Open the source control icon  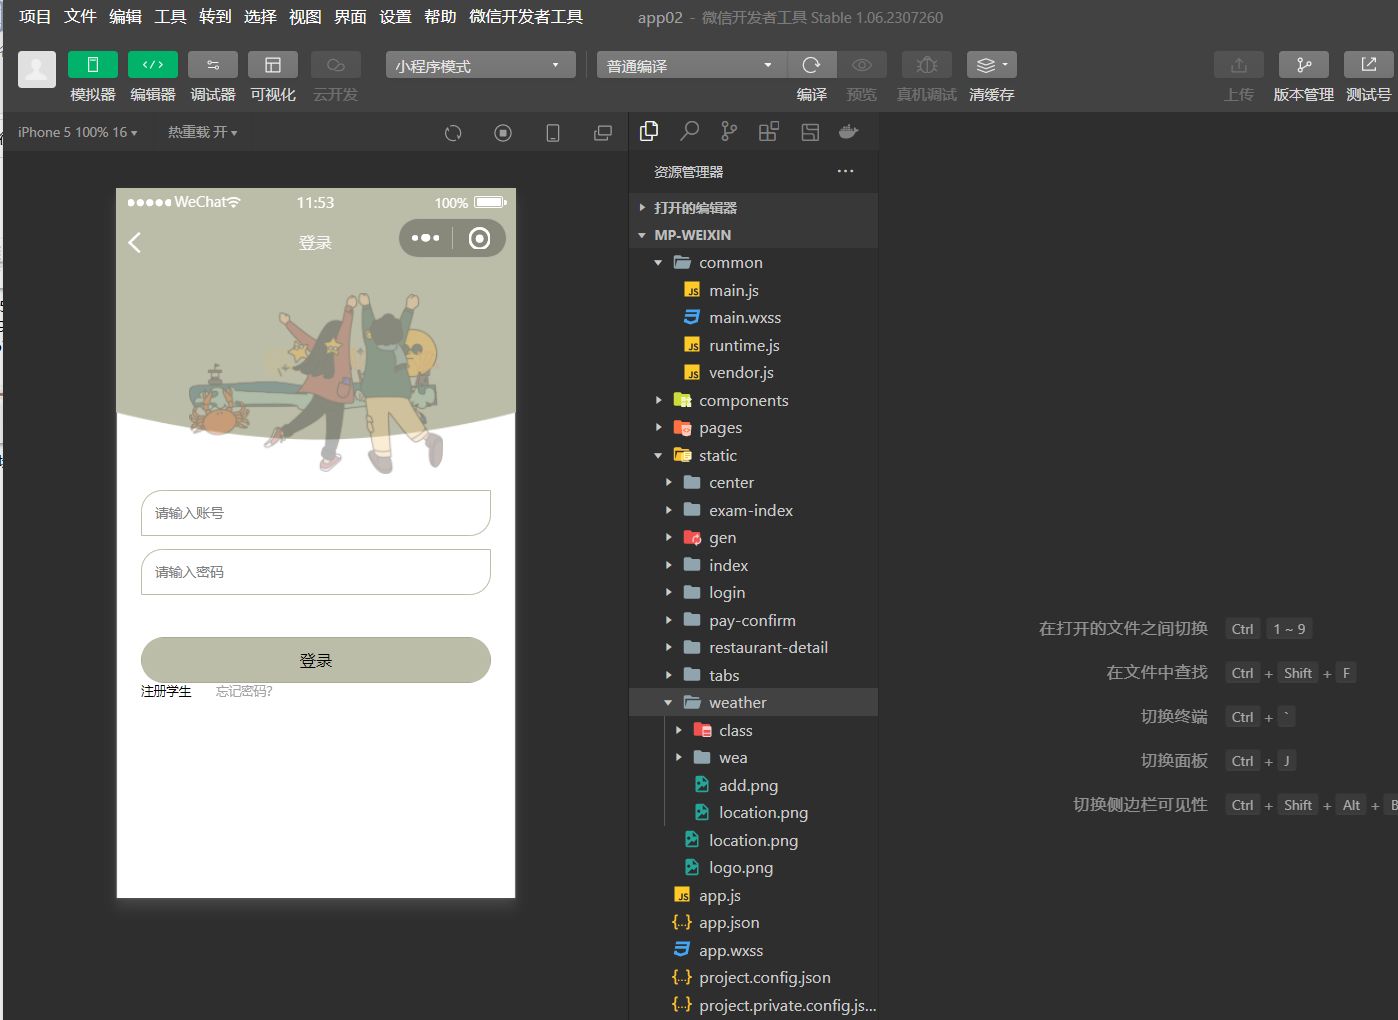tap(729, 131)
